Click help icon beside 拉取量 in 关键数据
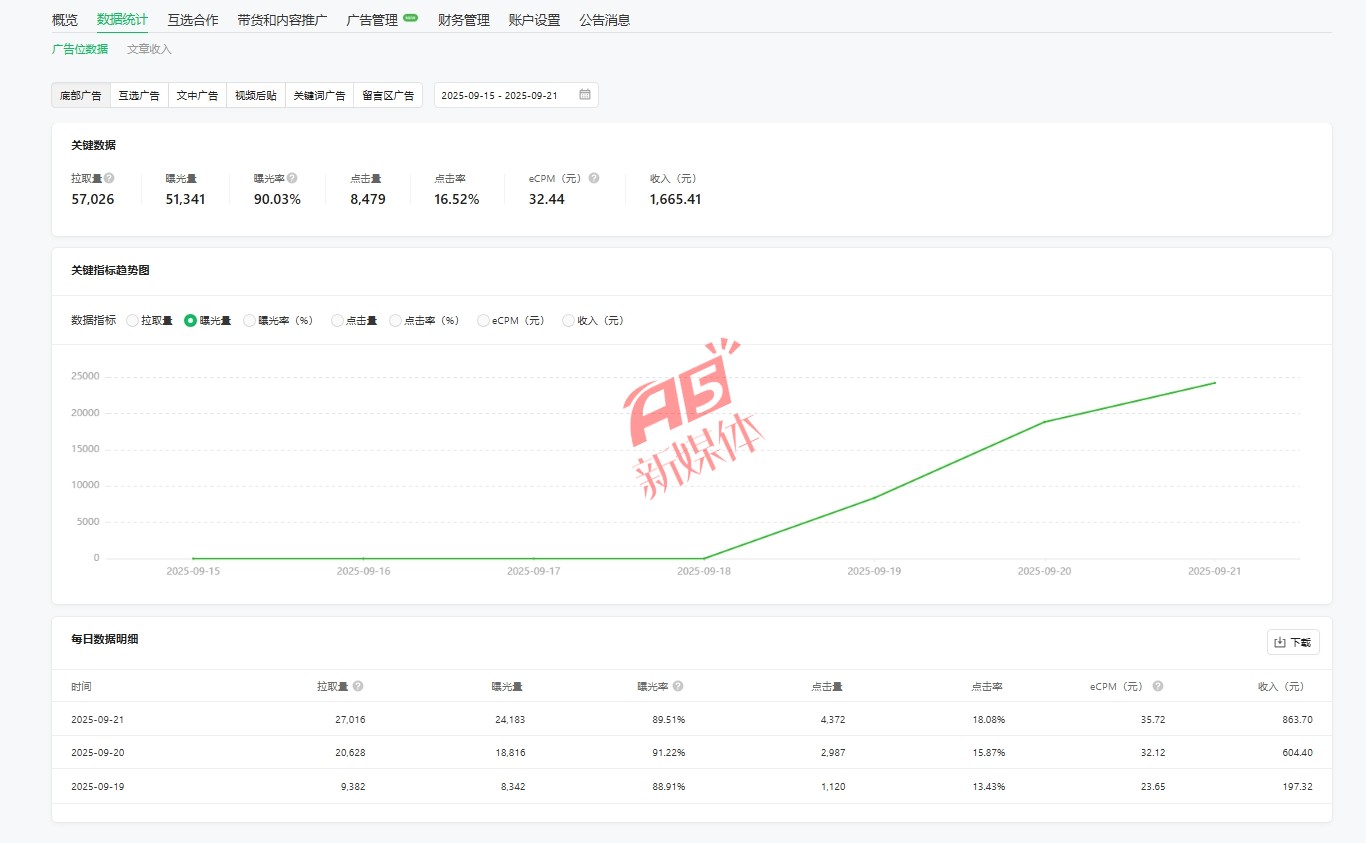 [109, 178]
